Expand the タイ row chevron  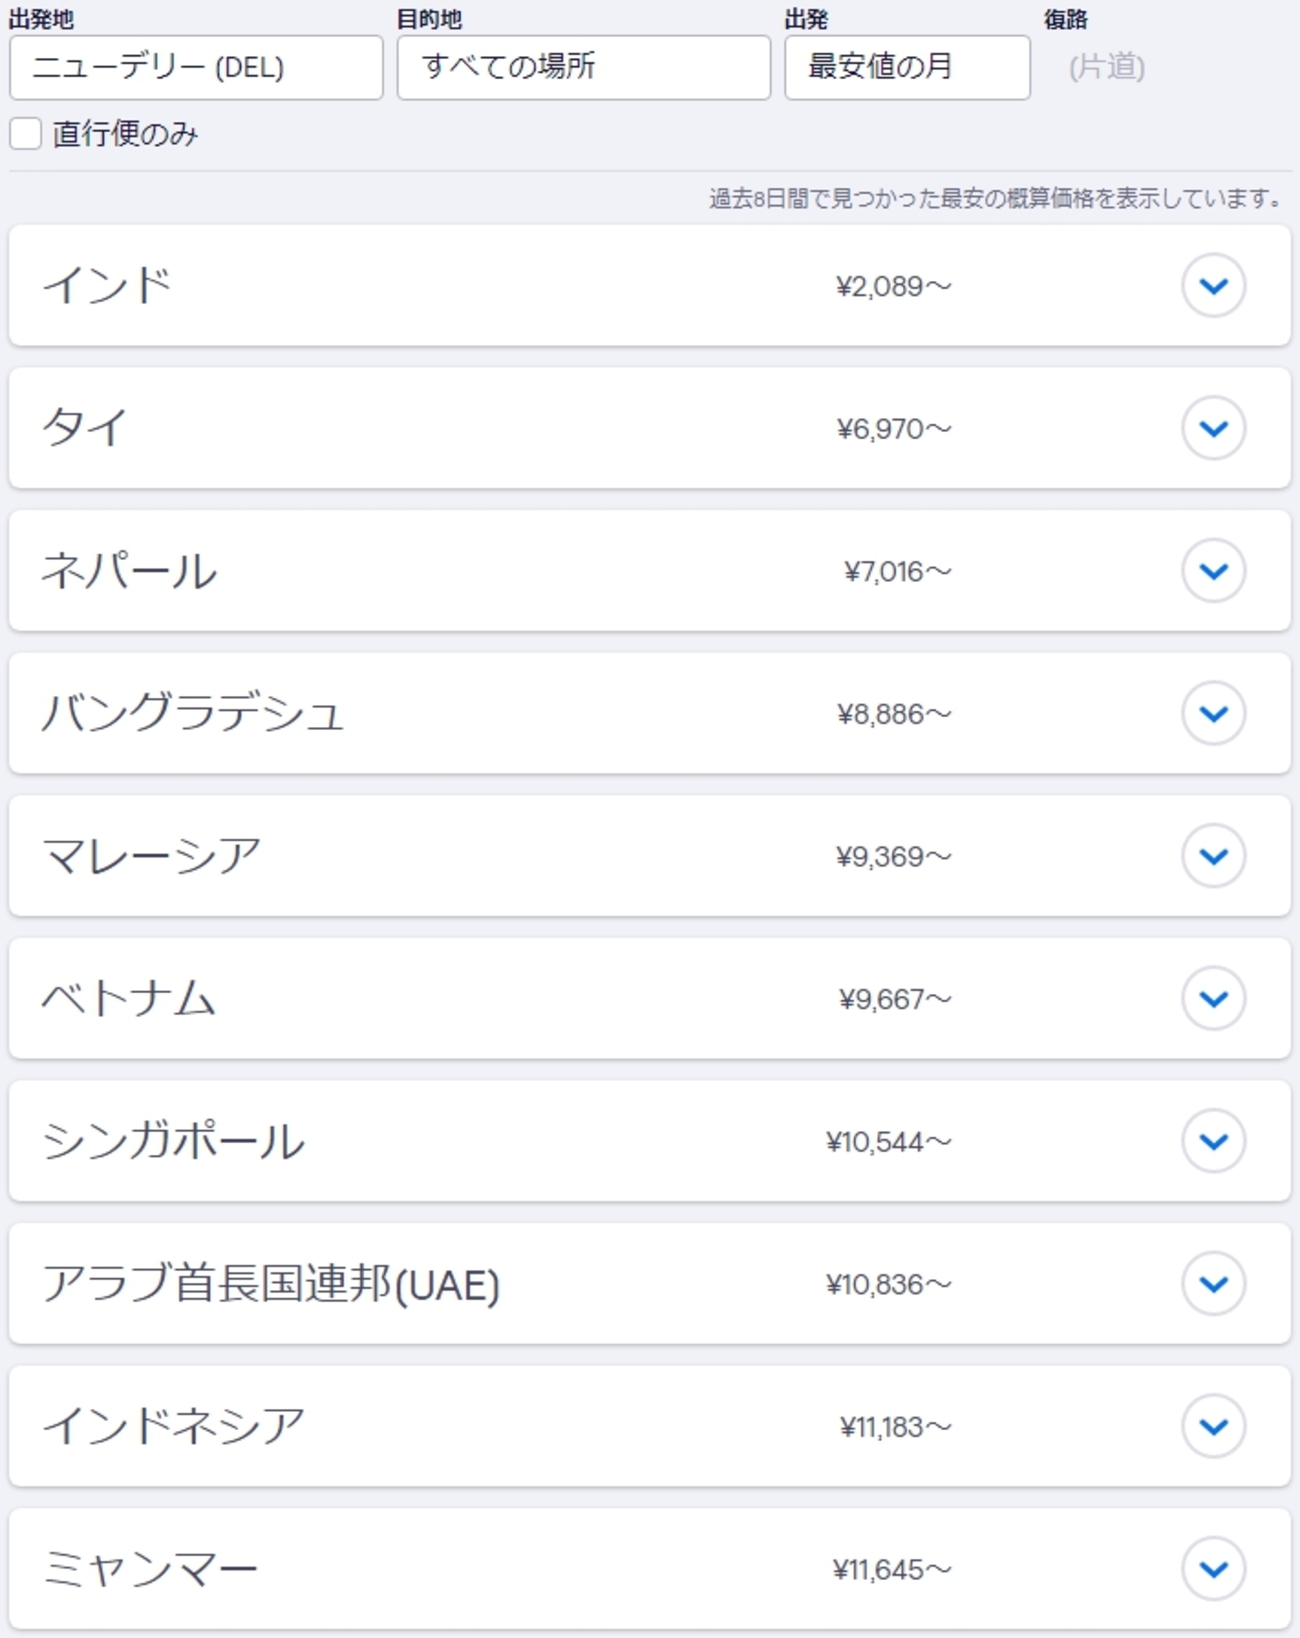pos(1213,428)
